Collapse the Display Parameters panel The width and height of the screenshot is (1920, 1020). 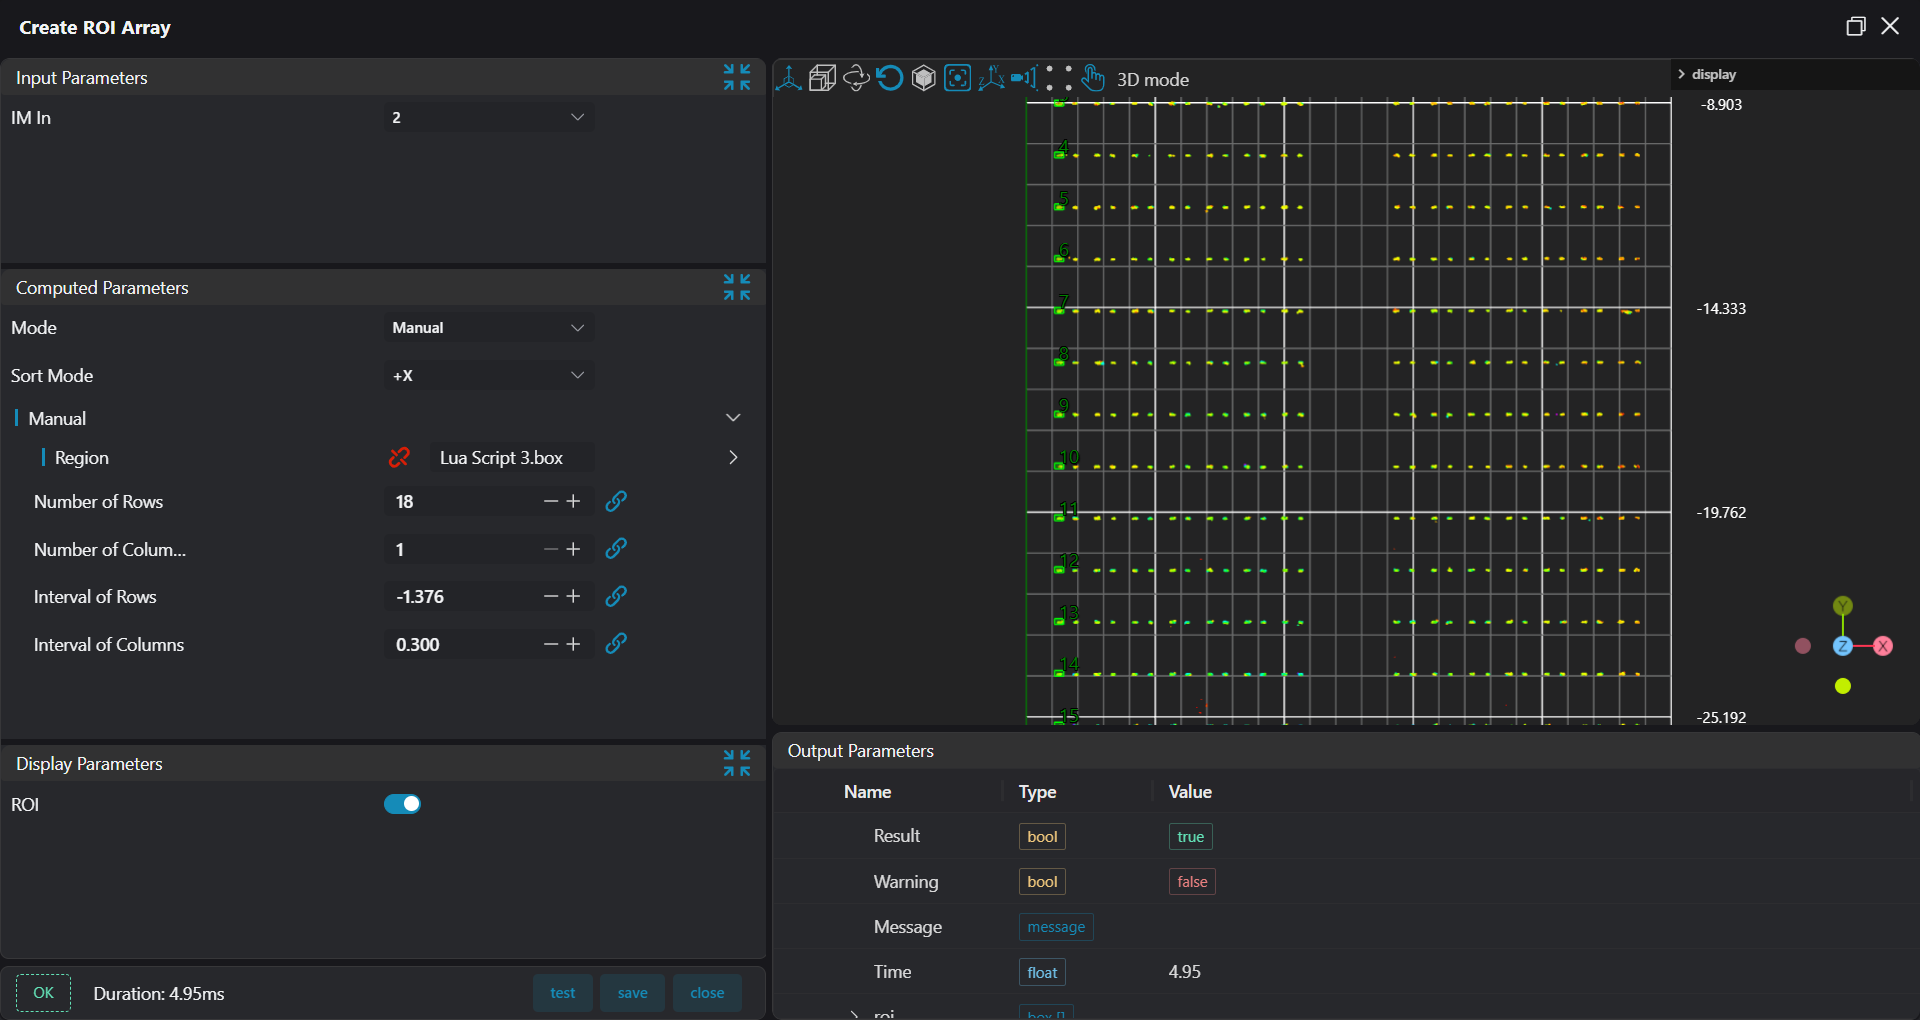click(x=737, y=763)
